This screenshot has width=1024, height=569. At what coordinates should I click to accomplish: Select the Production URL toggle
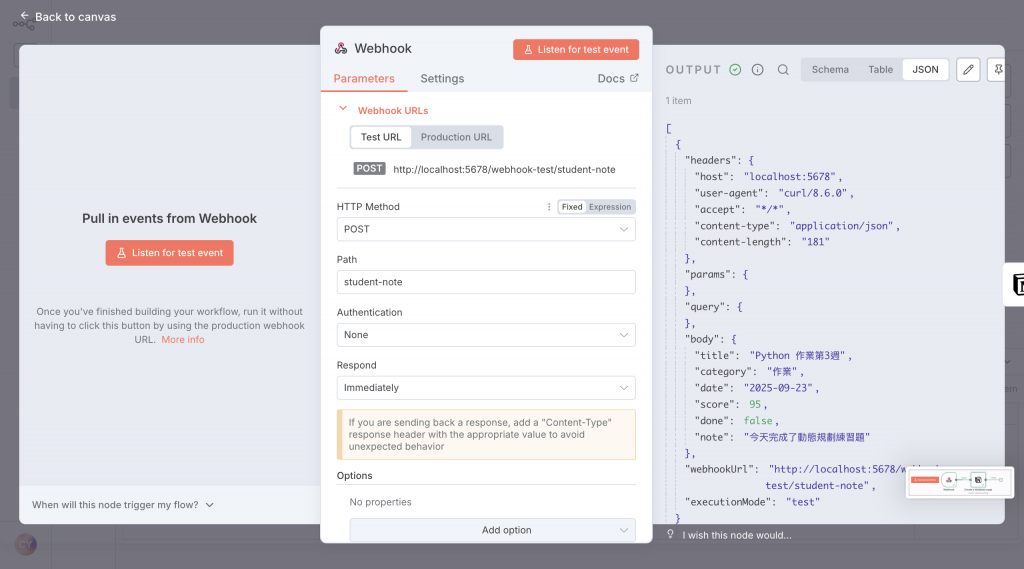click(x=456, y=137)
